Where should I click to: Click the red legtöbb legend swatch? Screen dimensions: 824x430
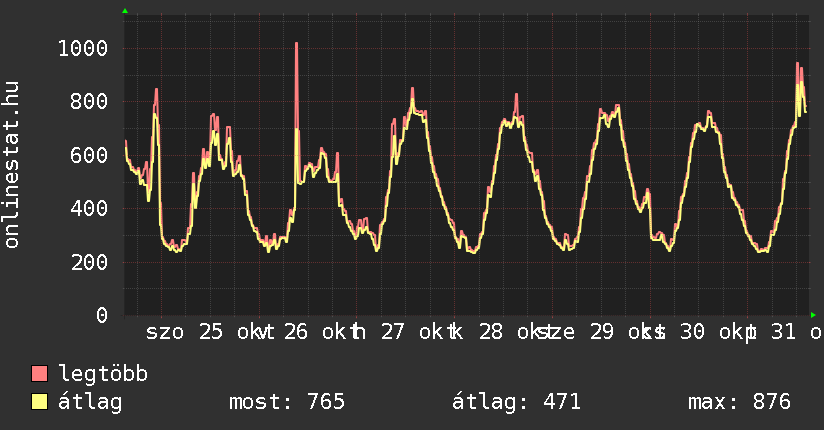point(40,374)
